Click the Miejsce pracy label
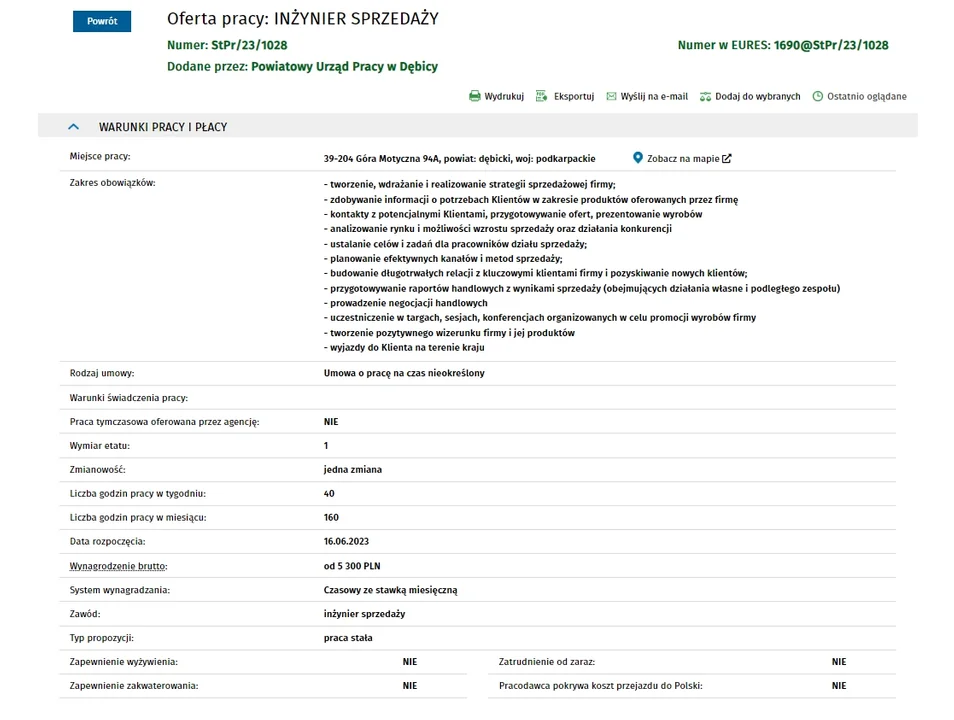 click(x=100, y=156)
